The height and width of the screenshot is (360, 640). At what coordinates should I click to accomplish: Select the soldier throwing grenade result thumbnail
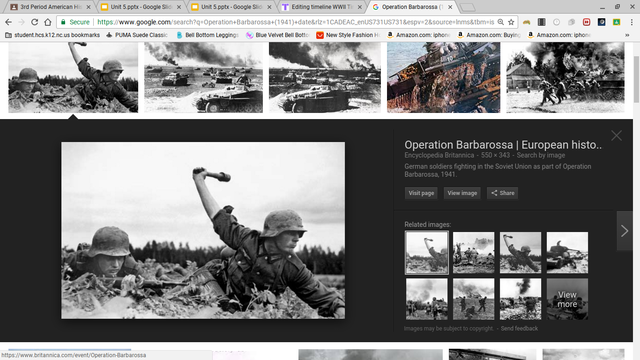(73, 77)
